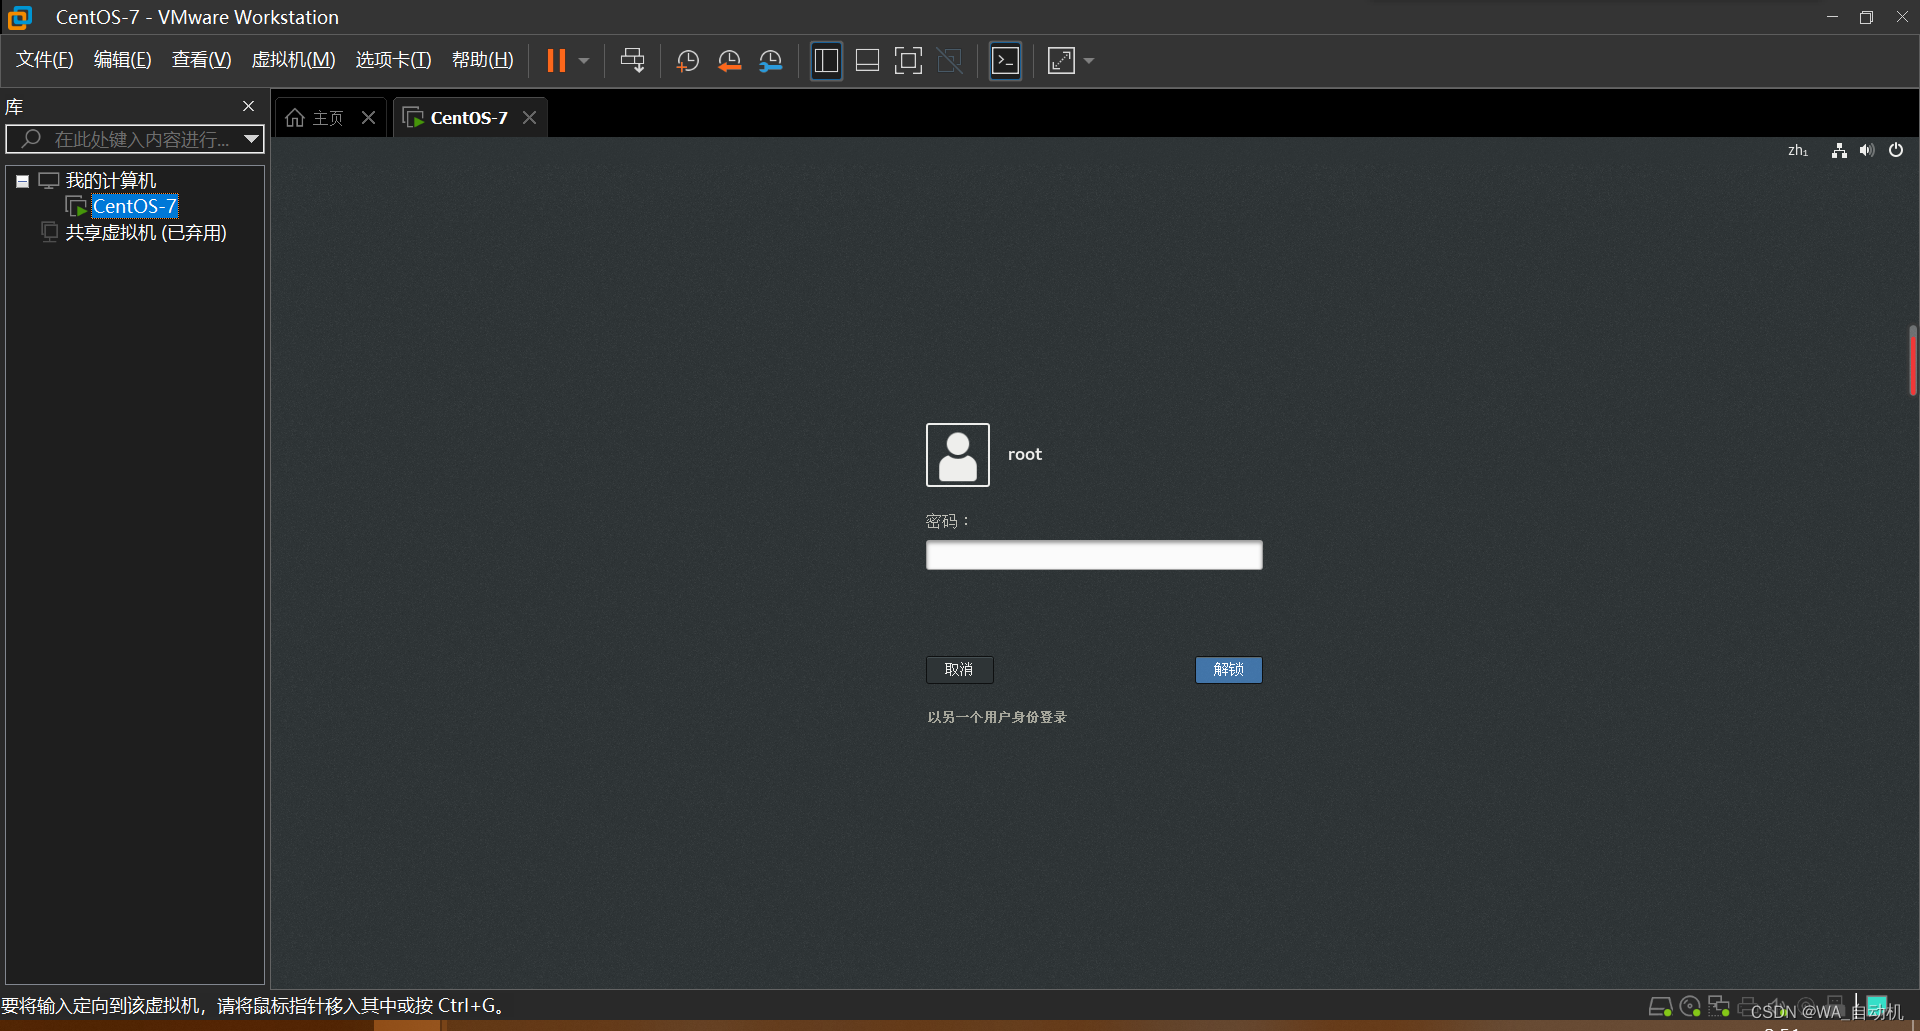
Task: Open the 文件(F) menu
Action: pyautogui.click(x=45, y=60)
